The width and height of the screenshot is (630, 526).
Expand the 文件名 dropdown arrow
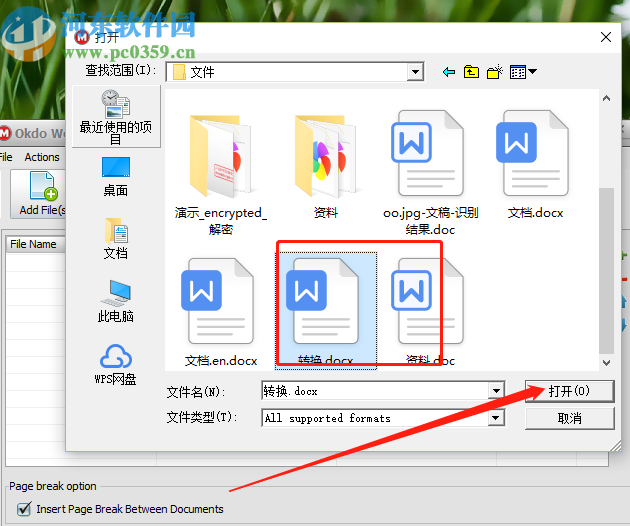tap(496, 391)
